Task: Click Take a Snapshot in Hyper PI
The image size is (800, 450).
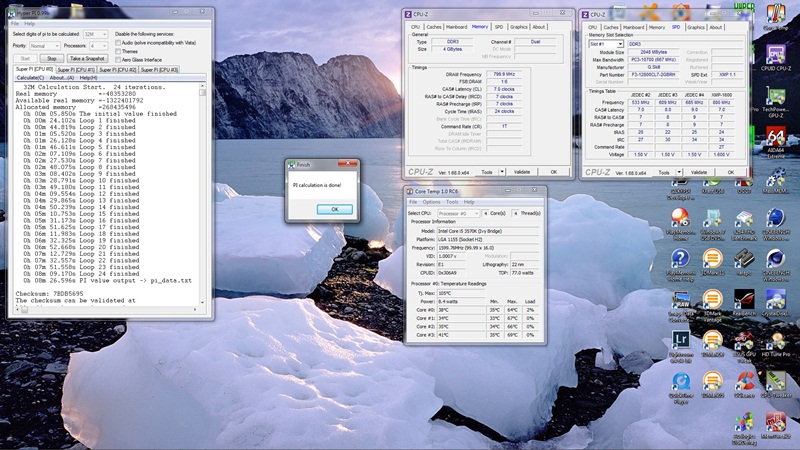Action: point(87,59)
